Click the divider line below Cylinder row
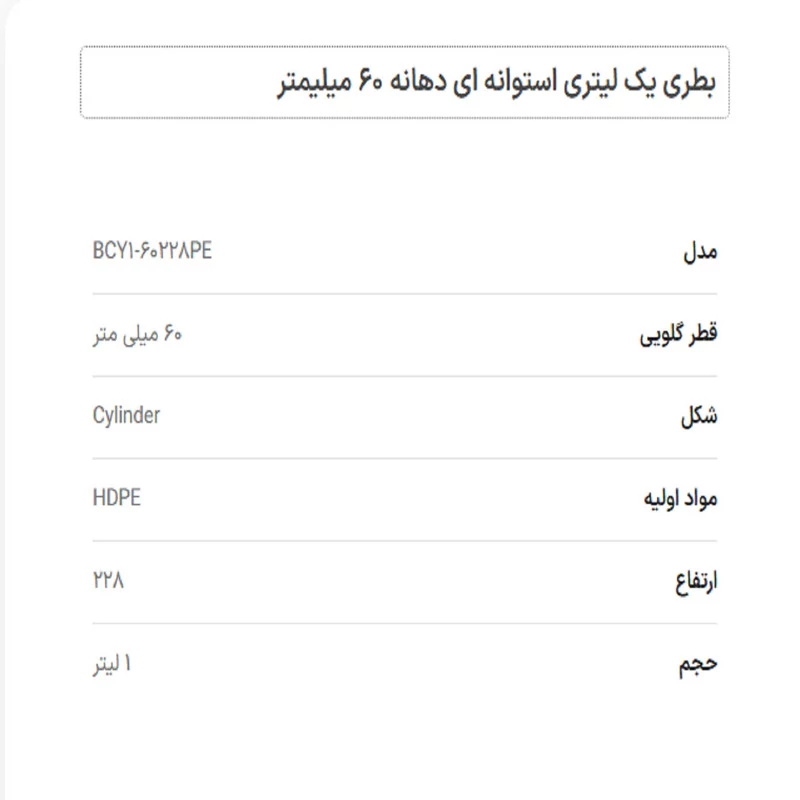This screenshot has width=800, height=800. 405,459
